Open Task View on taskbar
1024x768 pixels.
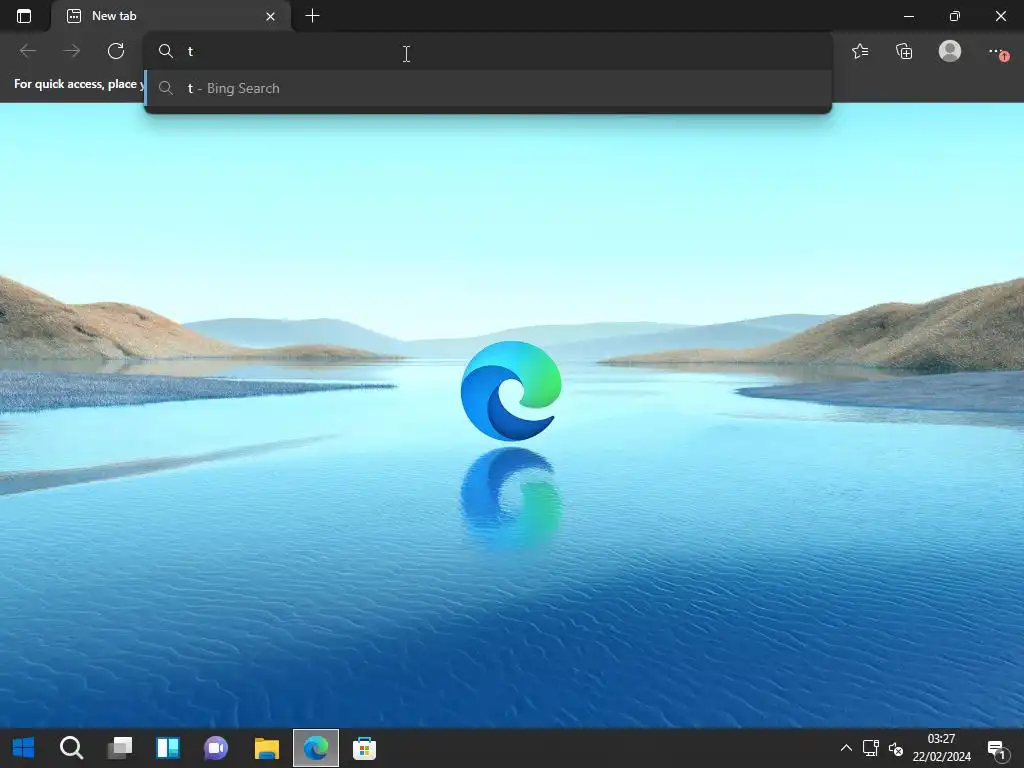point(120,748)
